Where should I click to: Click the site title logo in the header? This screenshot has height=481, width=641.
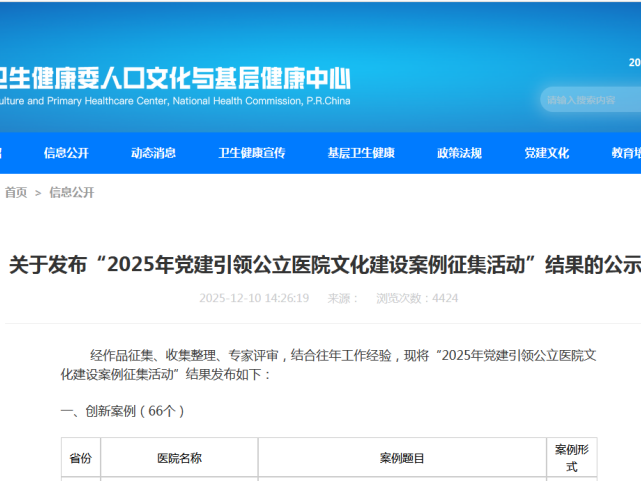175,76
